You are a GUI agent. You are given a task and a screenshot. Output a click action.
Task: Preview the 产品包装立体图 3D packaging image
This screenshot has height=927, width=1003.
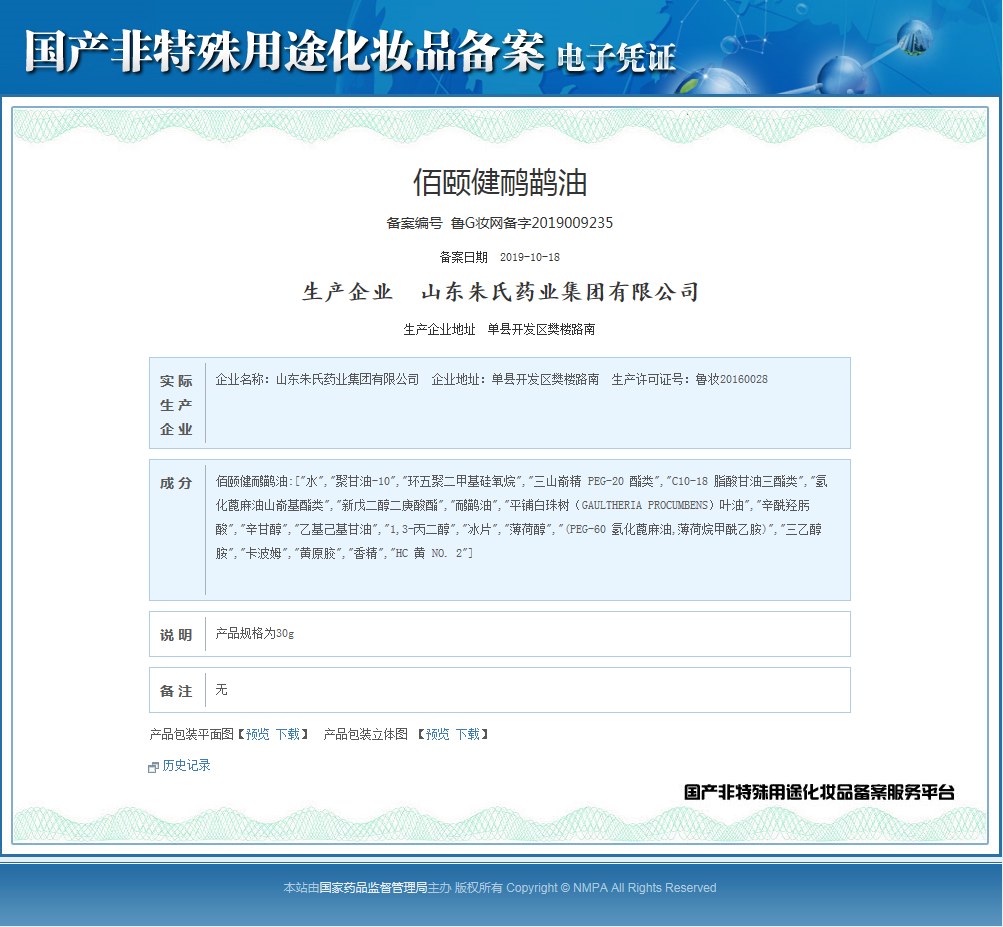(x=437, y=733)
